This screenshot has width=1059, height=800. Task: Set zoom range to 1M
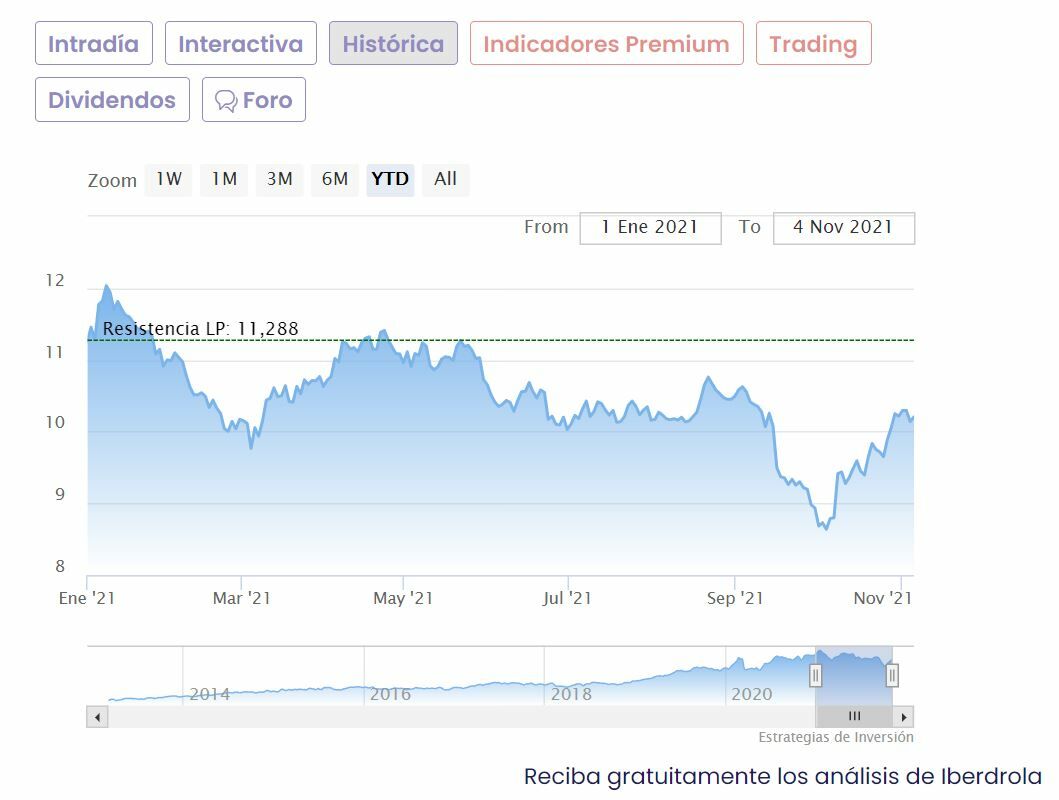tap(224, 179)
